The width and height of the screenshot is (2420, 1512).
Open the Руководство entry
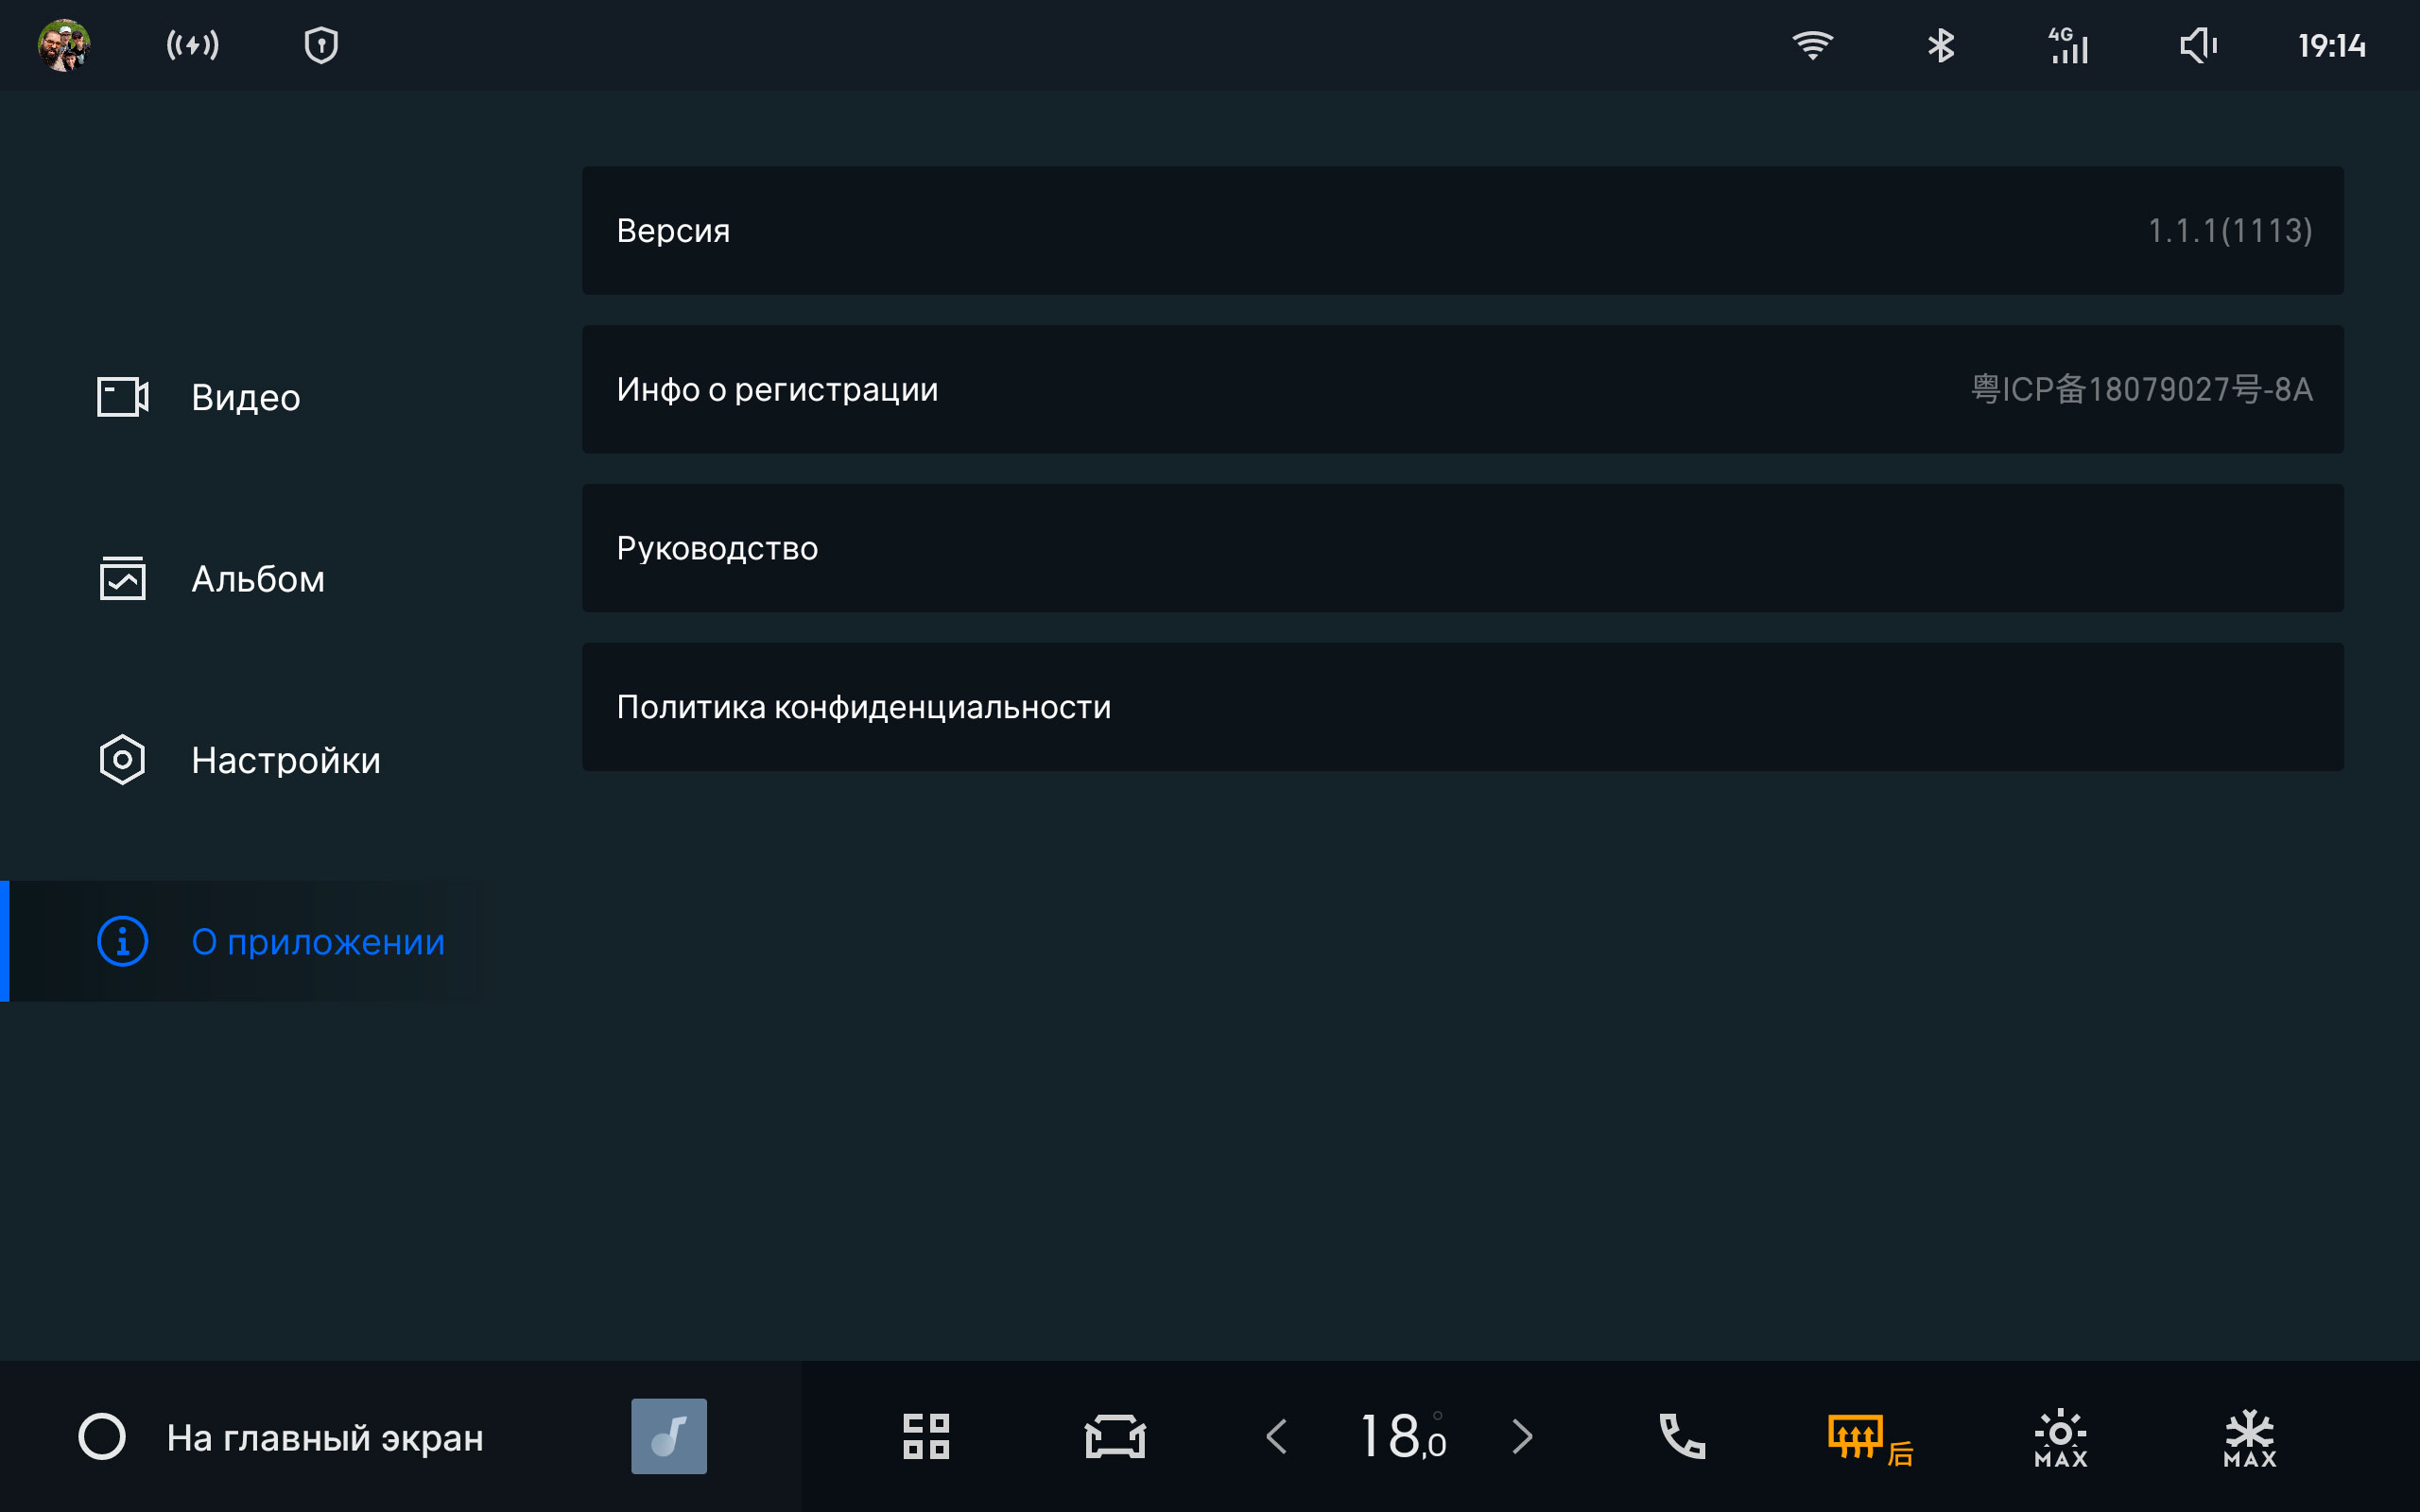(1462, 548)
